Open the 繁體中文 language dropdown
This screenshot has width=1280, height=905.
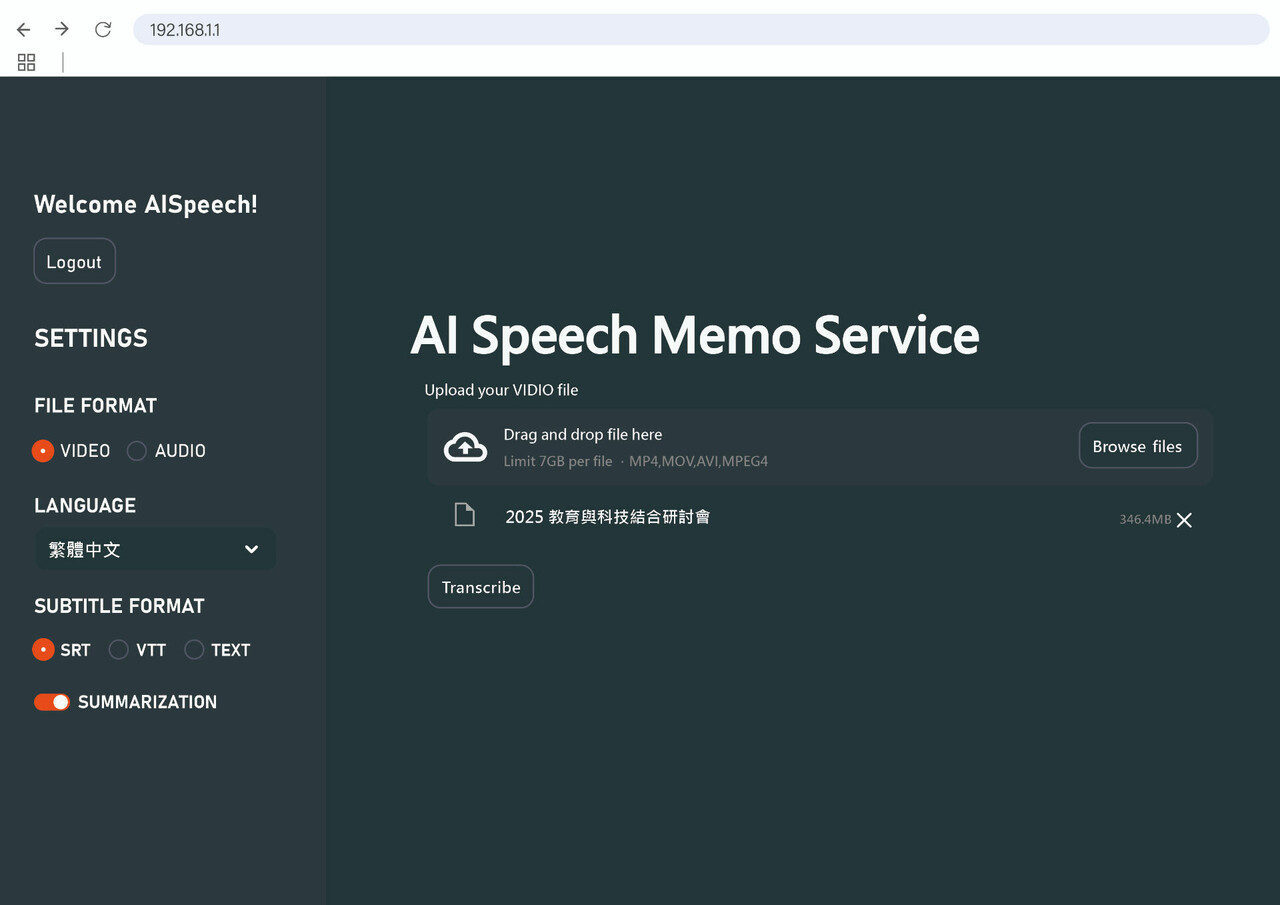click(155, 549)
